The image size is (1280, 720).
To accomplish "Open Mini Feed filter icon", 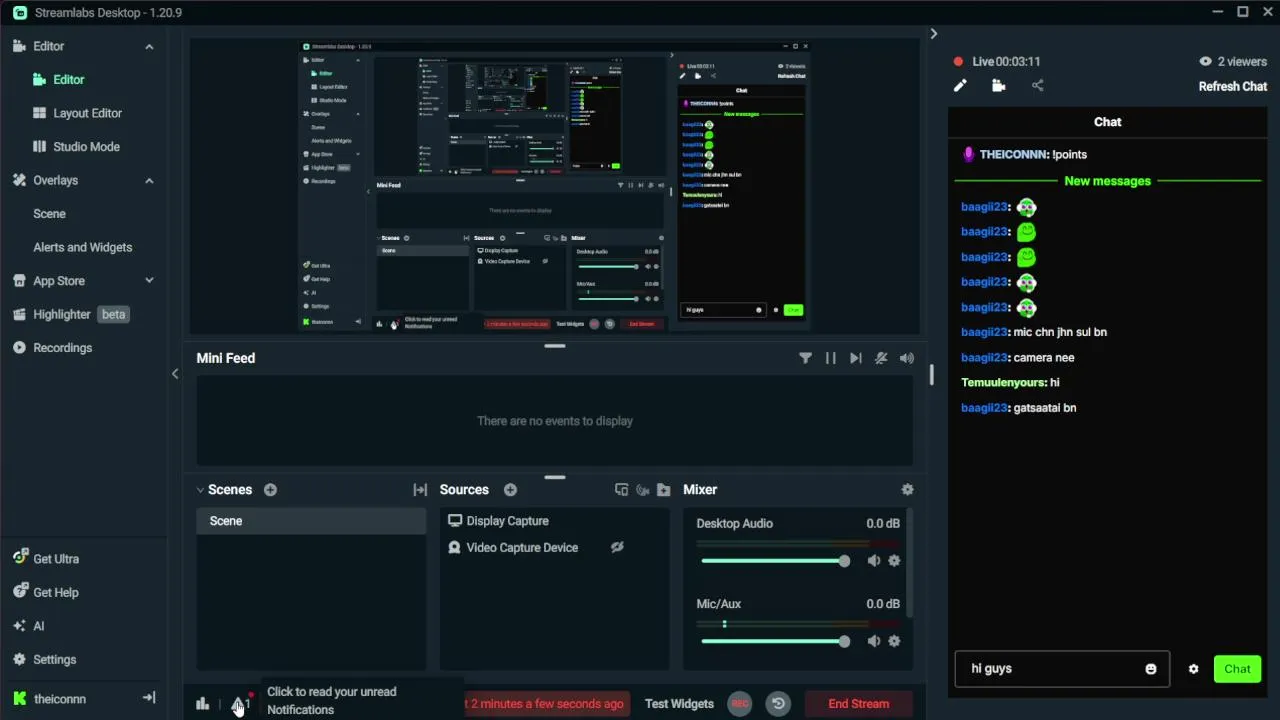I will point(805,358).
